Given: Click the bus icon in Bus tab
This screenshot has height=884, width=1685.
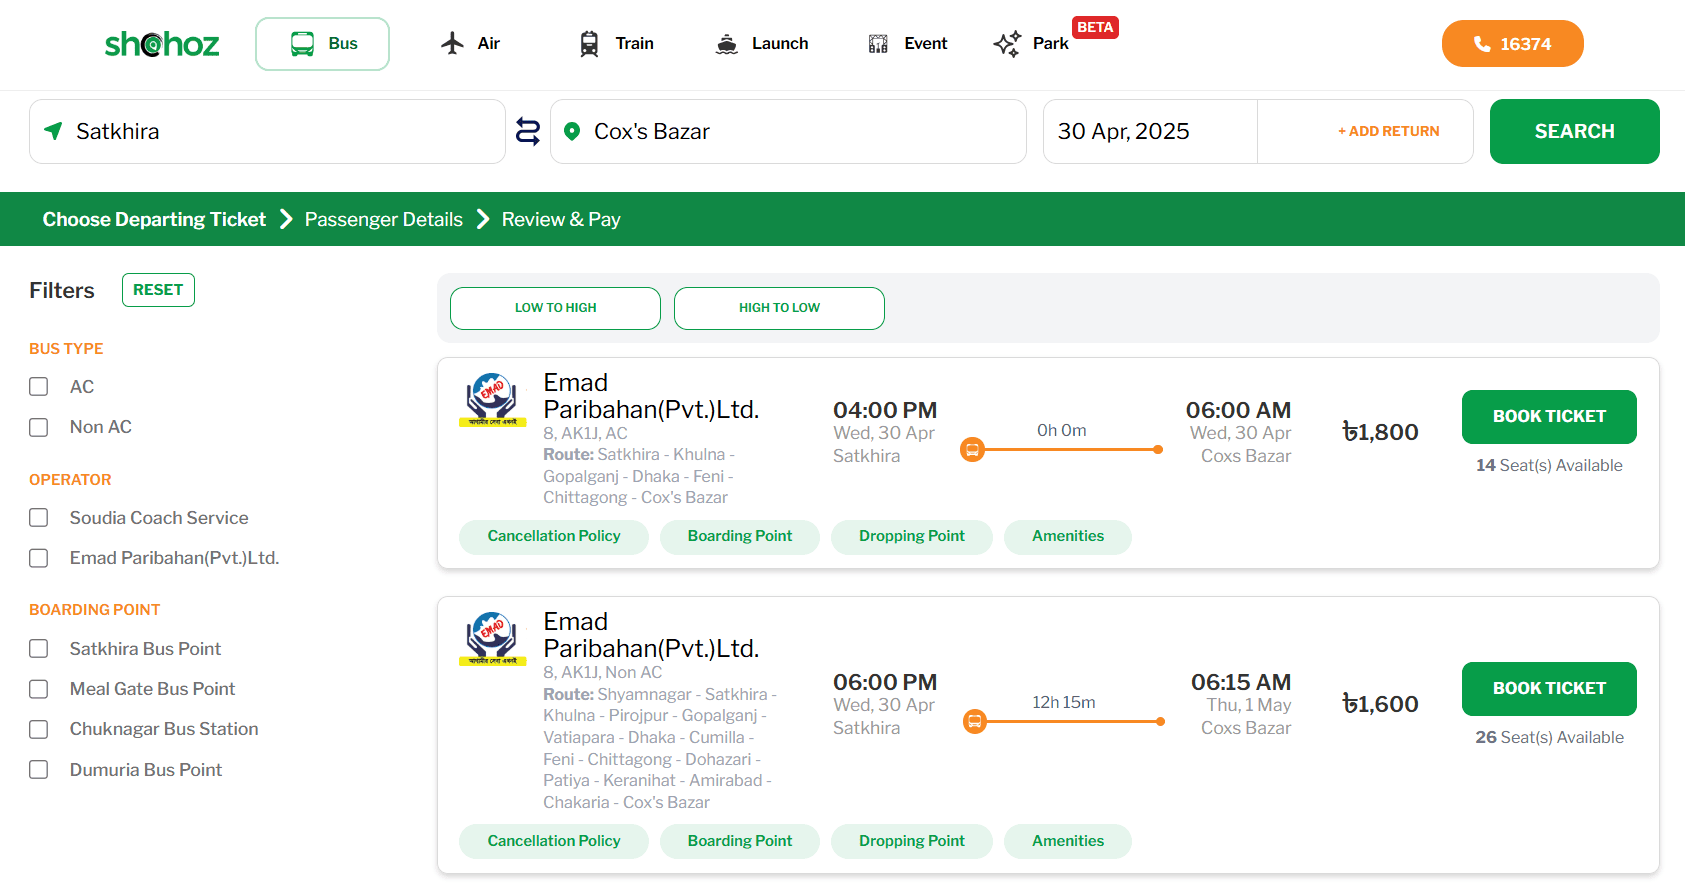Looking at the screenshot, I should (302, 44).
